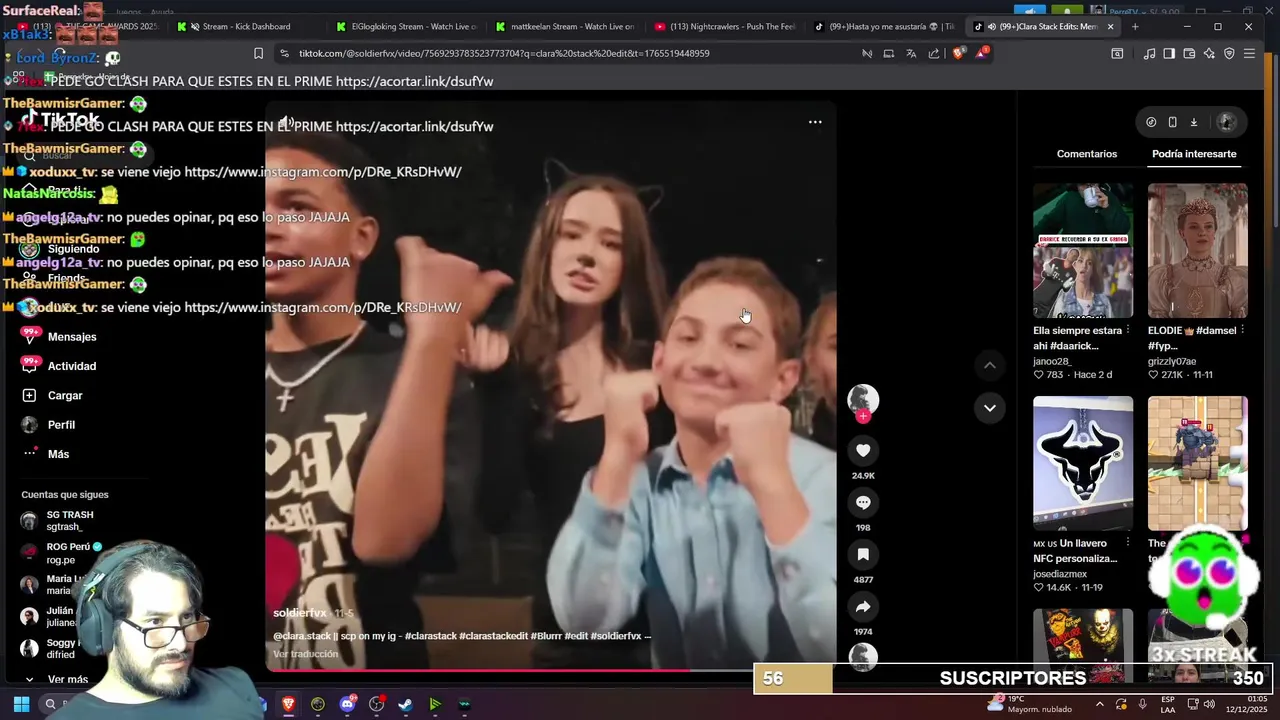Open the soldierfvx username on the video

pyautogui.click(x=300, y=613)
